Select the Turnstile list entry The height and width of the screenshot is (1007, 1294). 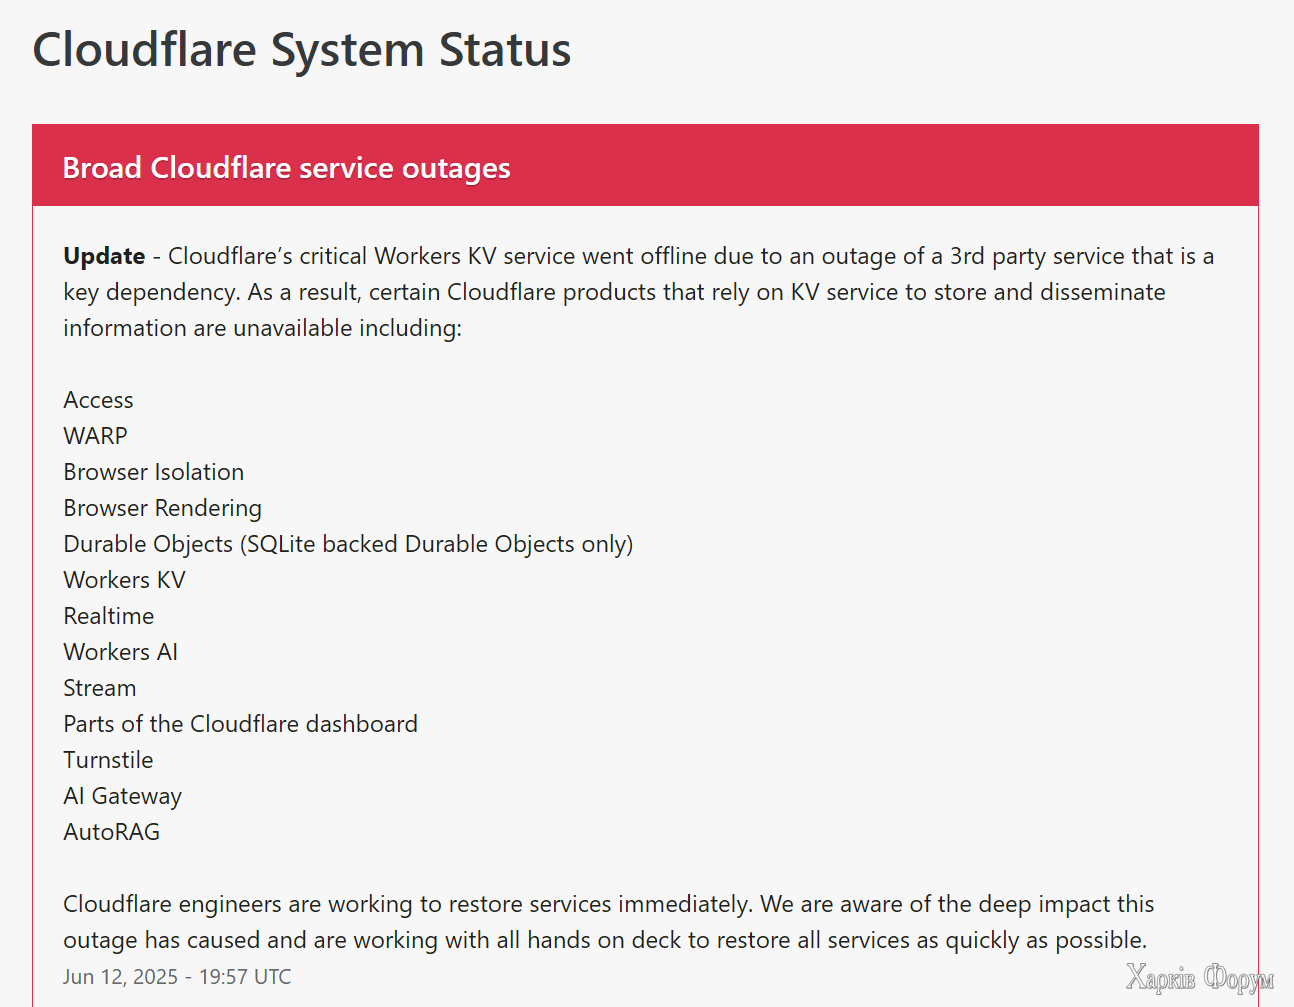click(x=108, y=760)
